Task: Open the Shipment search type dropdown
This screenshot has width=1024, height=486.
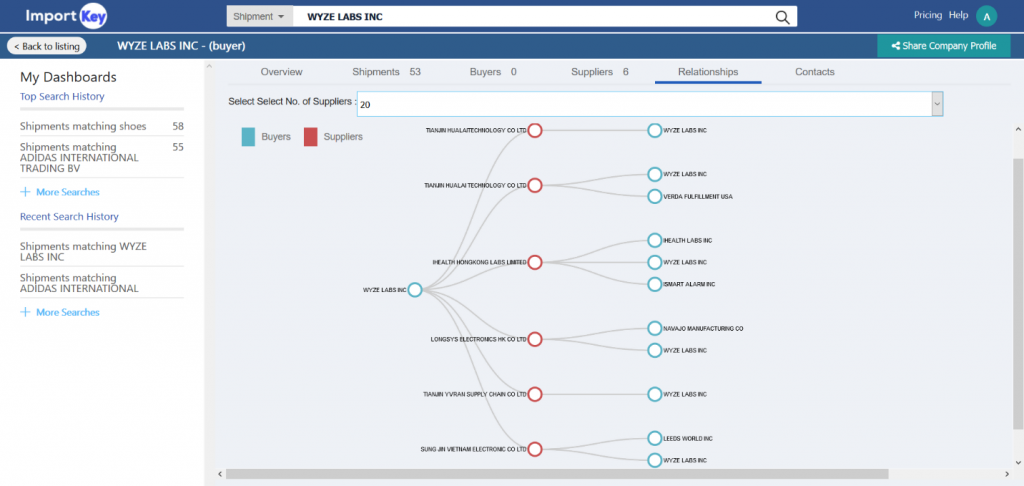Action: pos(259,17)
